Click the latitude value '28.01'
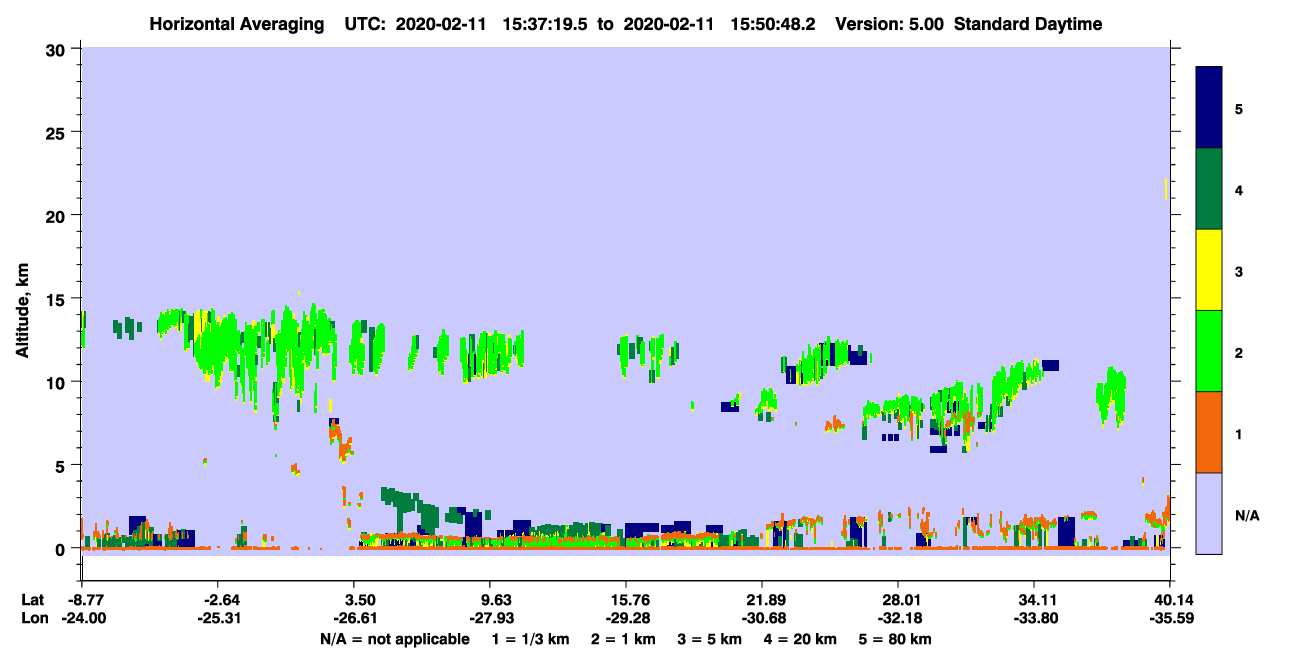Image resolution: width=1300 pixels, height=667 pixels. click(x=898, y=600)
